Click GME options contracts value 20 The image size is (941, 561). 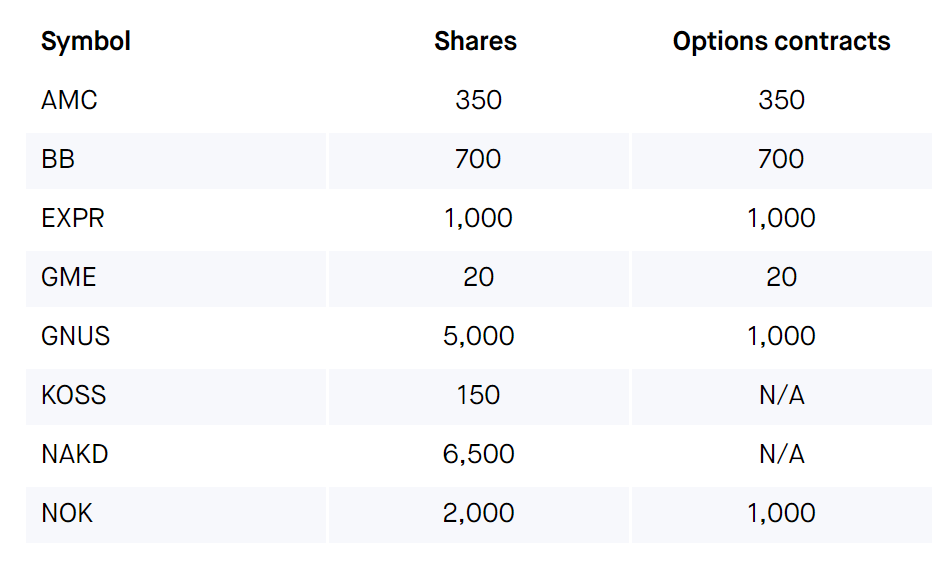(781, 277)
